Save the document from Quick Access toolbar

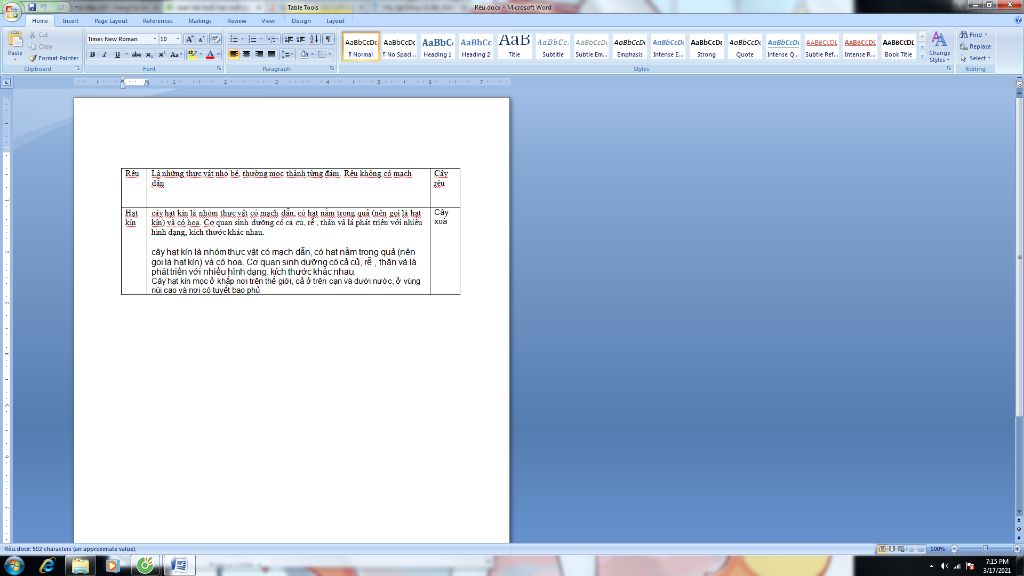point(31,7)
